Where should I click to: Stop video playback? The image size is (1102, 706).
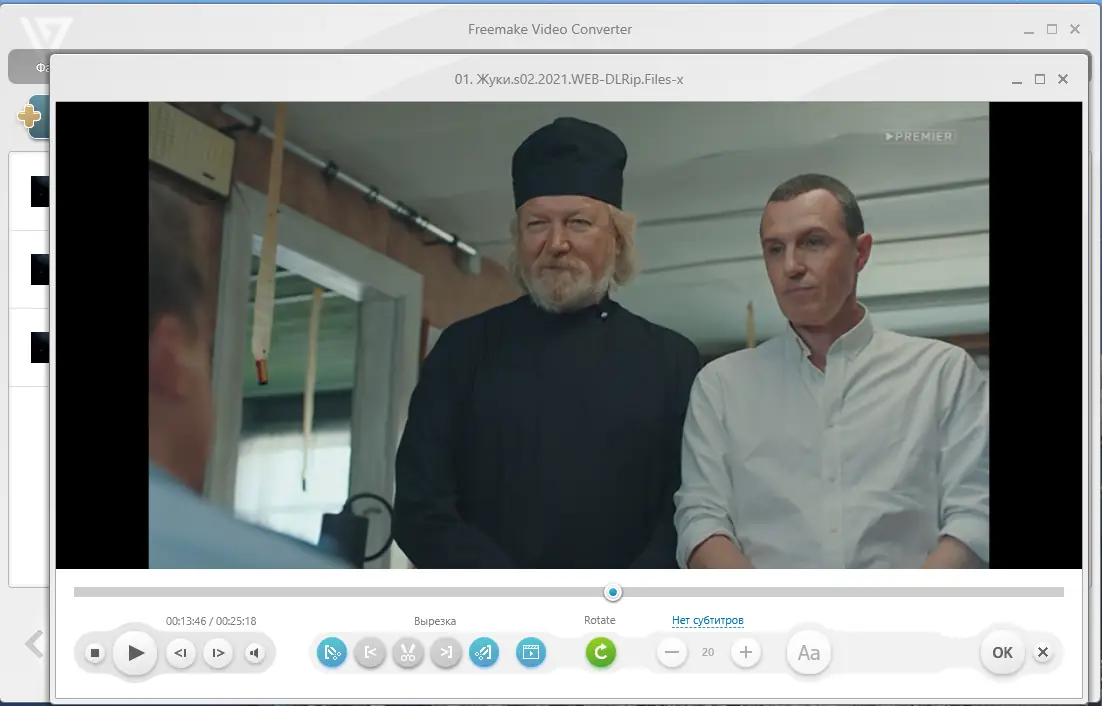pyautogui.click(x=95, y=653)
